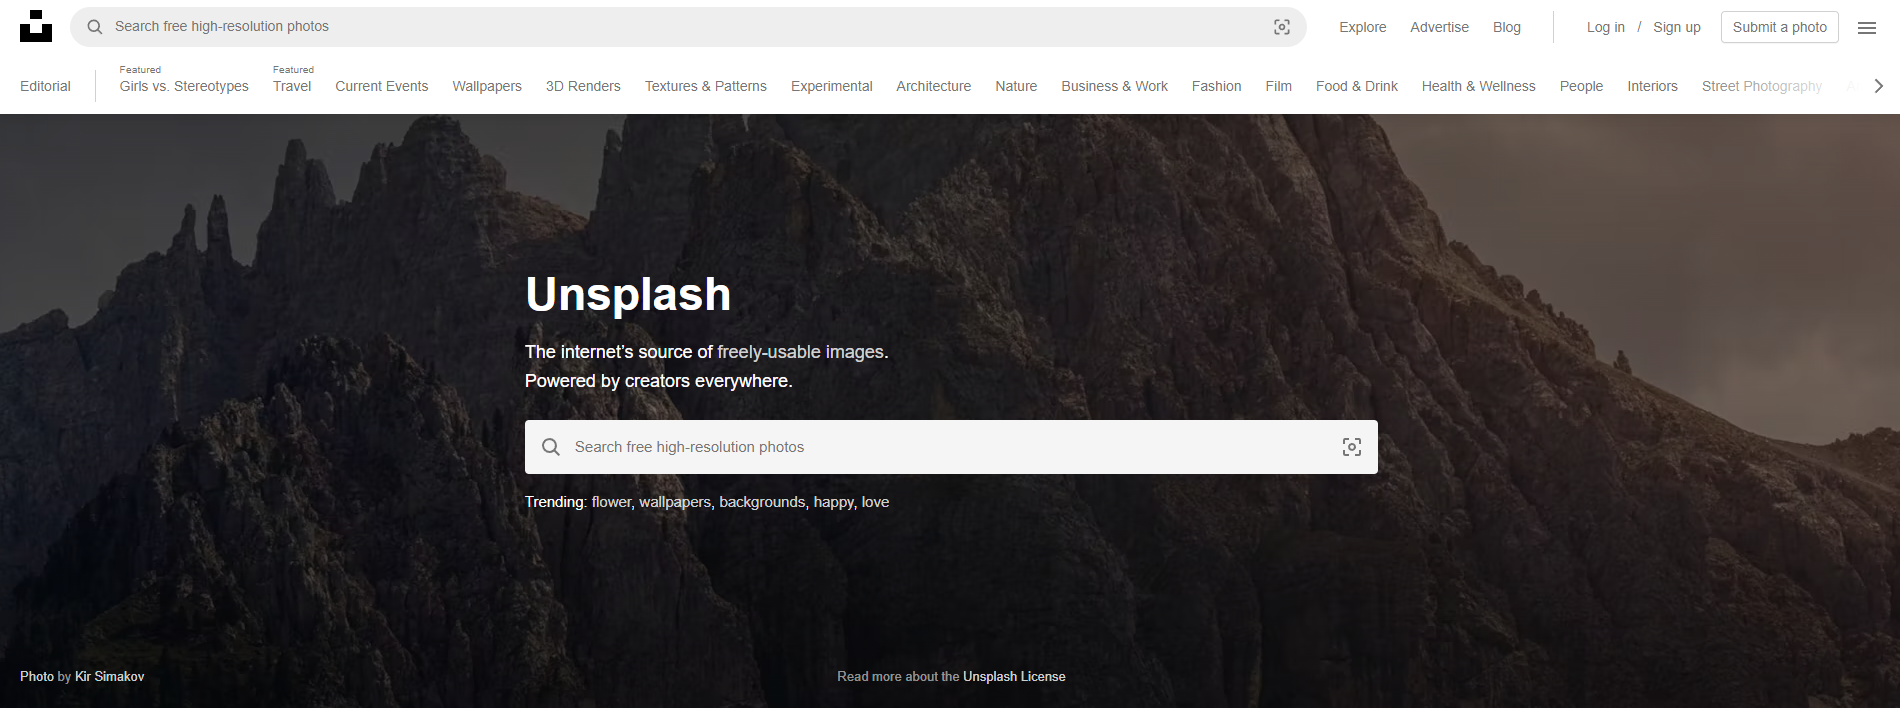Open visual search in top search bar
This screenshot has height=715, width=1900.
[1282, 27]
